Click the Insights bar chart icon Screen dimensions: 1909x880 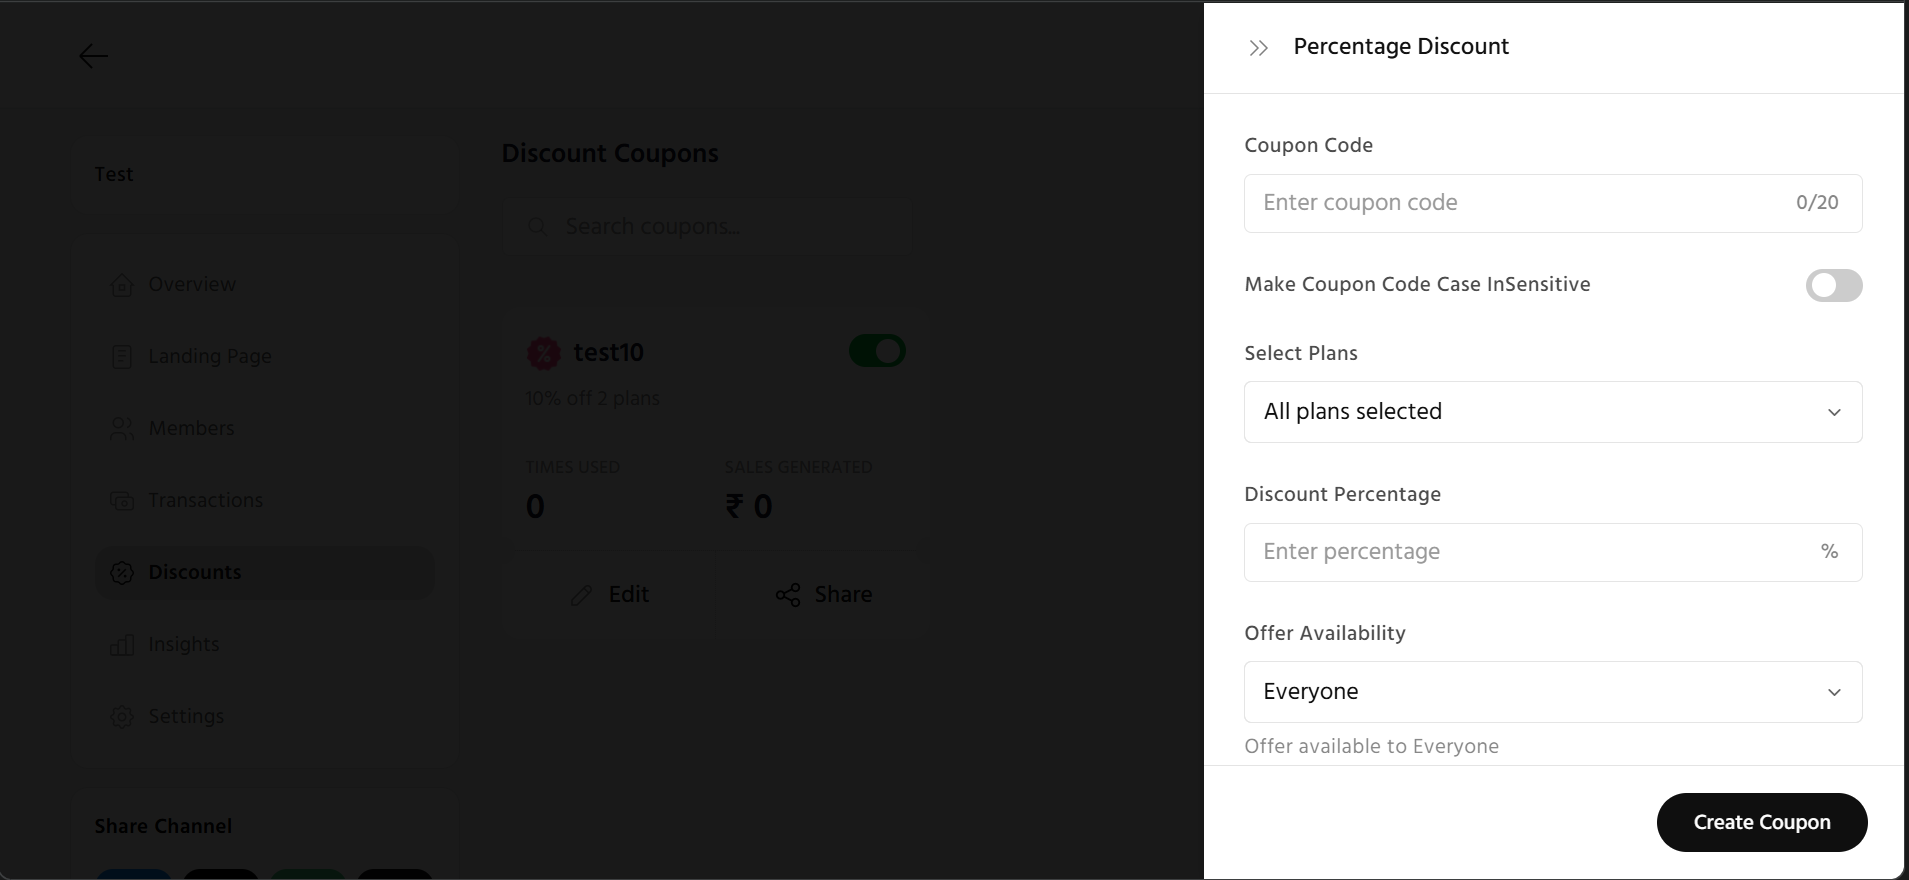[x=122, y=645]
